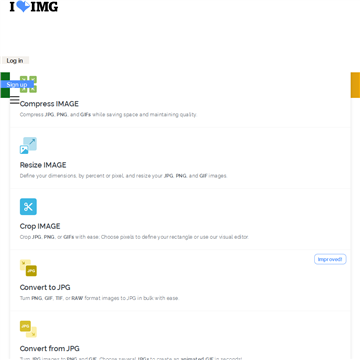Image resolution: width=360 pixels, height=360 pixels.
Task: Click the orange block at right edge
Action: (x=355, y=85)
